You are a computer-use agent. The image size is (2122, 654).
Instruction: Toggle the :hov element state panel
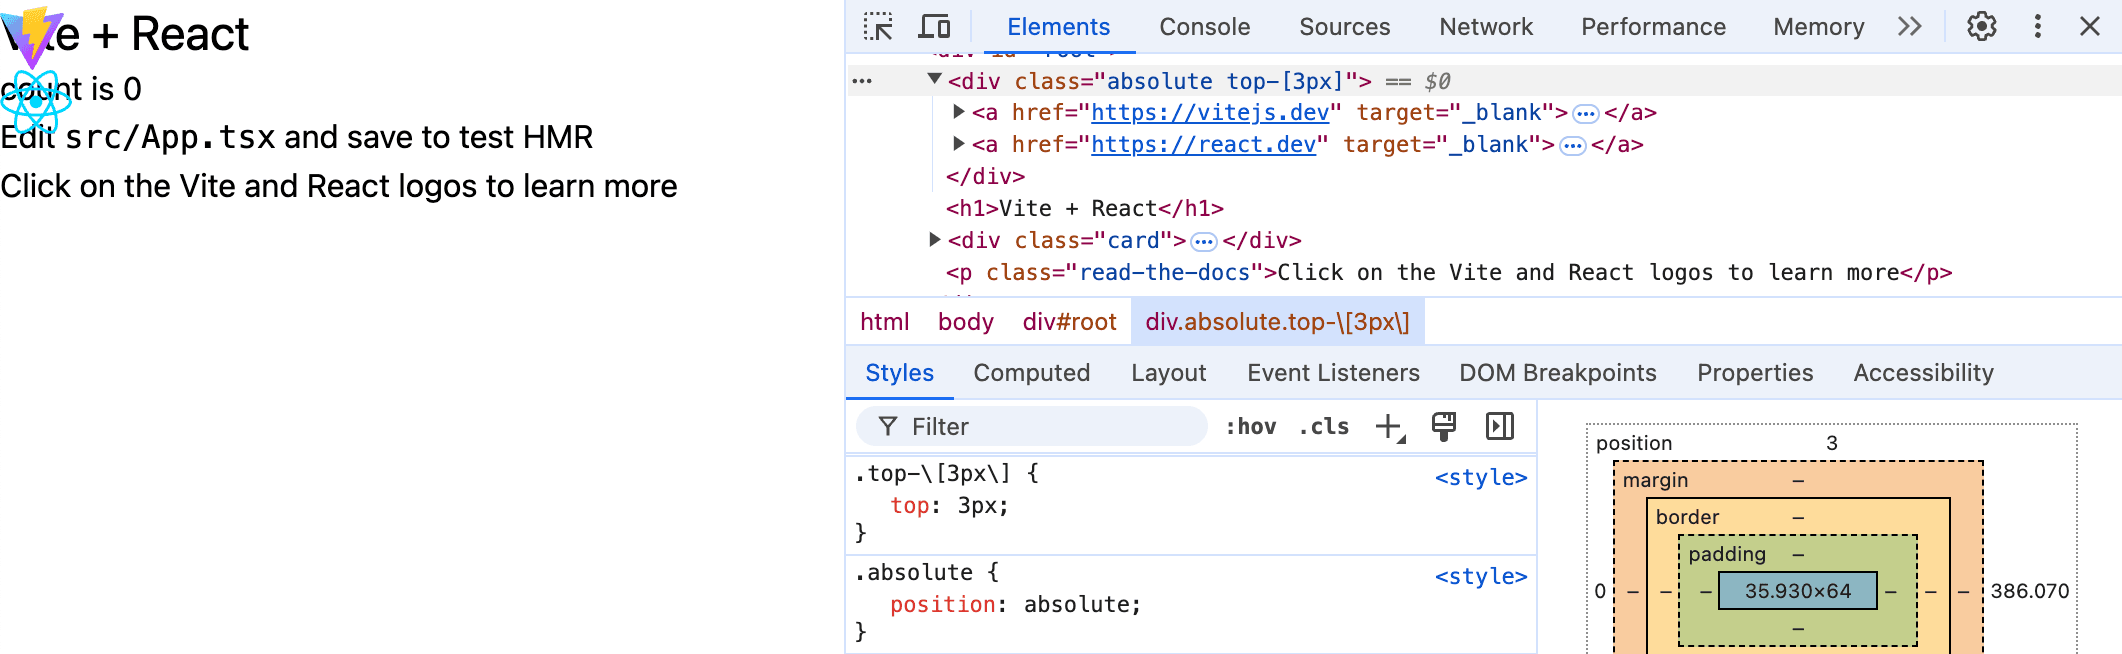(x=1250, y=427)
